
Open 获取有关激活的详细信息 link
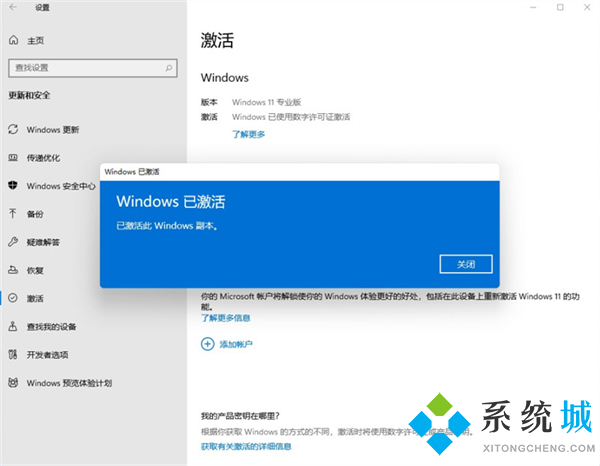(246, 446)
